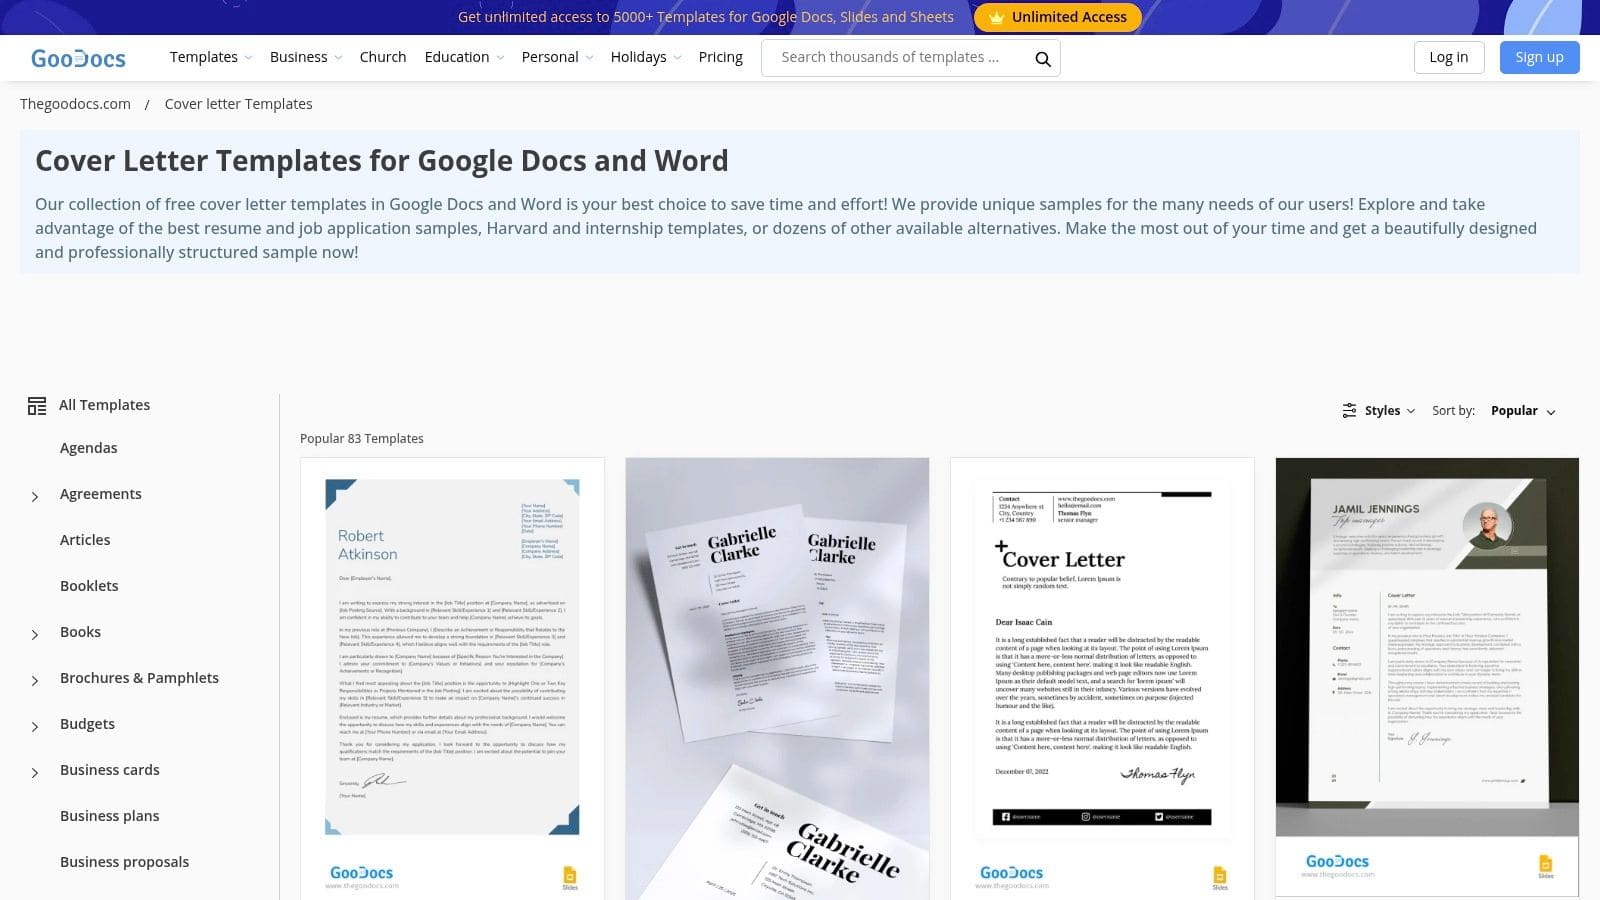Open the Sort by Popular dropdown
Screen dimensions: 1600x900
pyautogui.click(x=1522, y=411)
